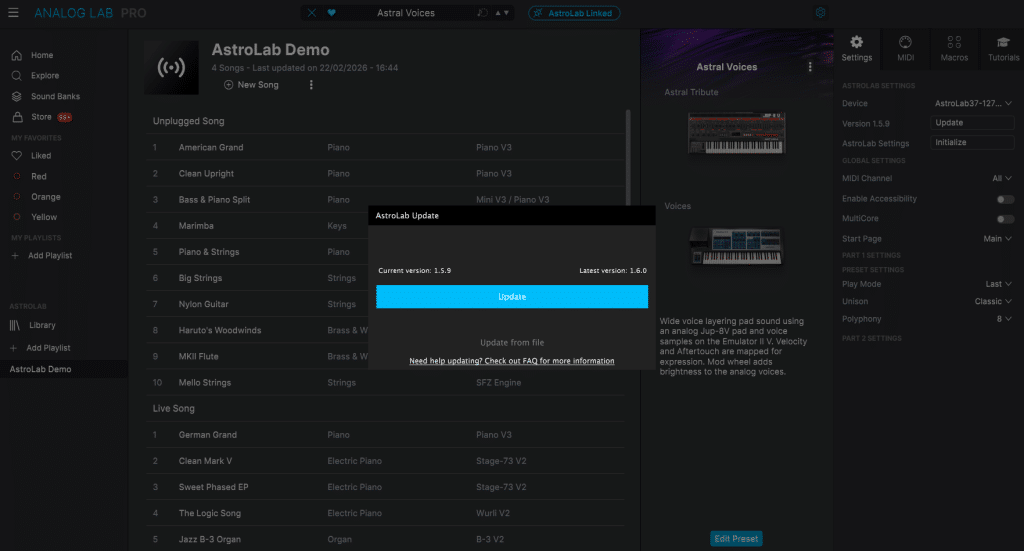The image size is (1024, 551).
Task: Open Astral Voices preset three-dot menu
Action: point(810,67)
